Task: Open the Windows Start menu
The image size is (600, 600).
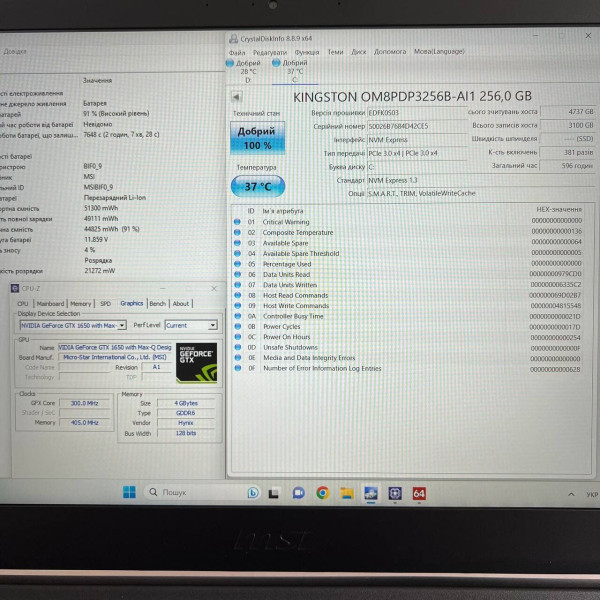Action: coord(129,492)
